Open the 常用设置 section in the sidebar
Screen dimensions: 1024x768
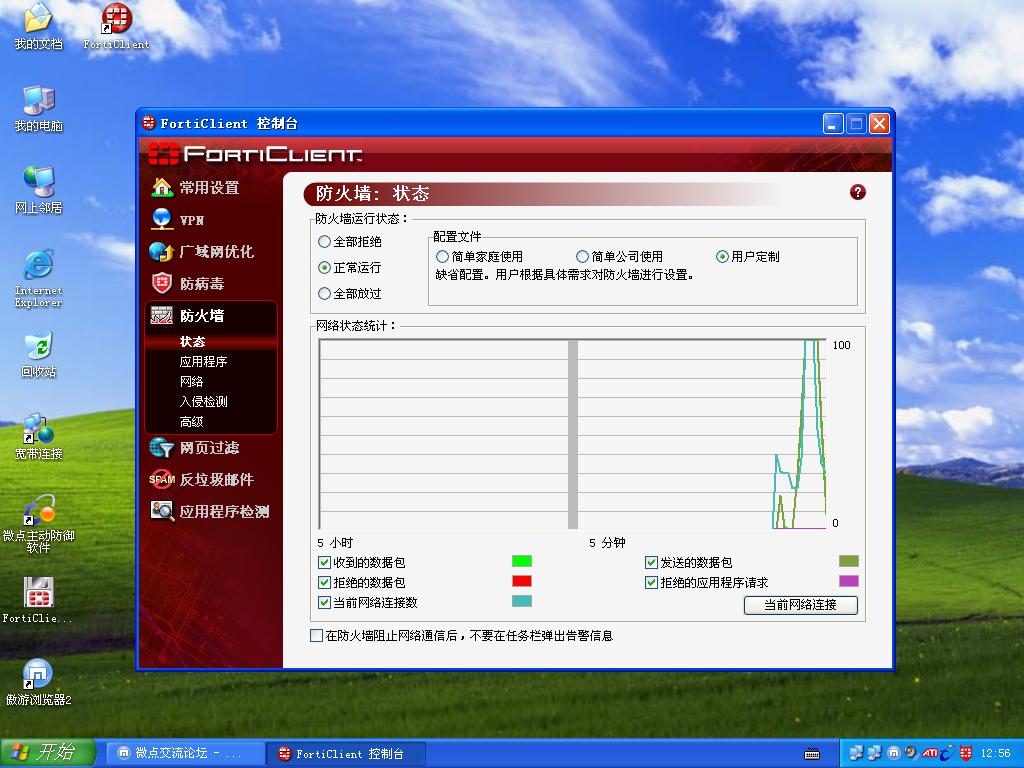click(x=196, y=188)
